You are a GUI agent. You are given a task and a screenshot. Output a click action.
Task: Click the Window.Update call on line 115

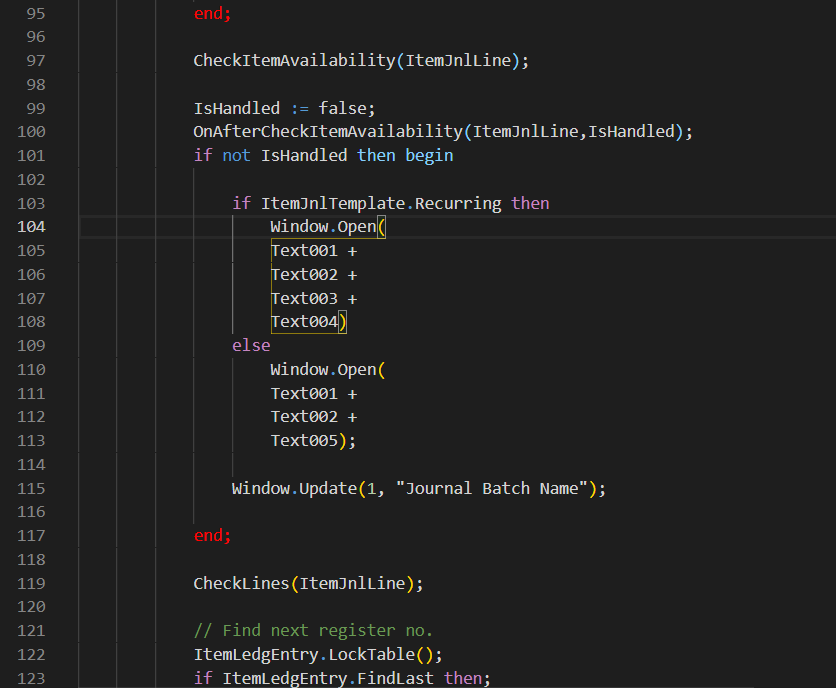(288, 488)
